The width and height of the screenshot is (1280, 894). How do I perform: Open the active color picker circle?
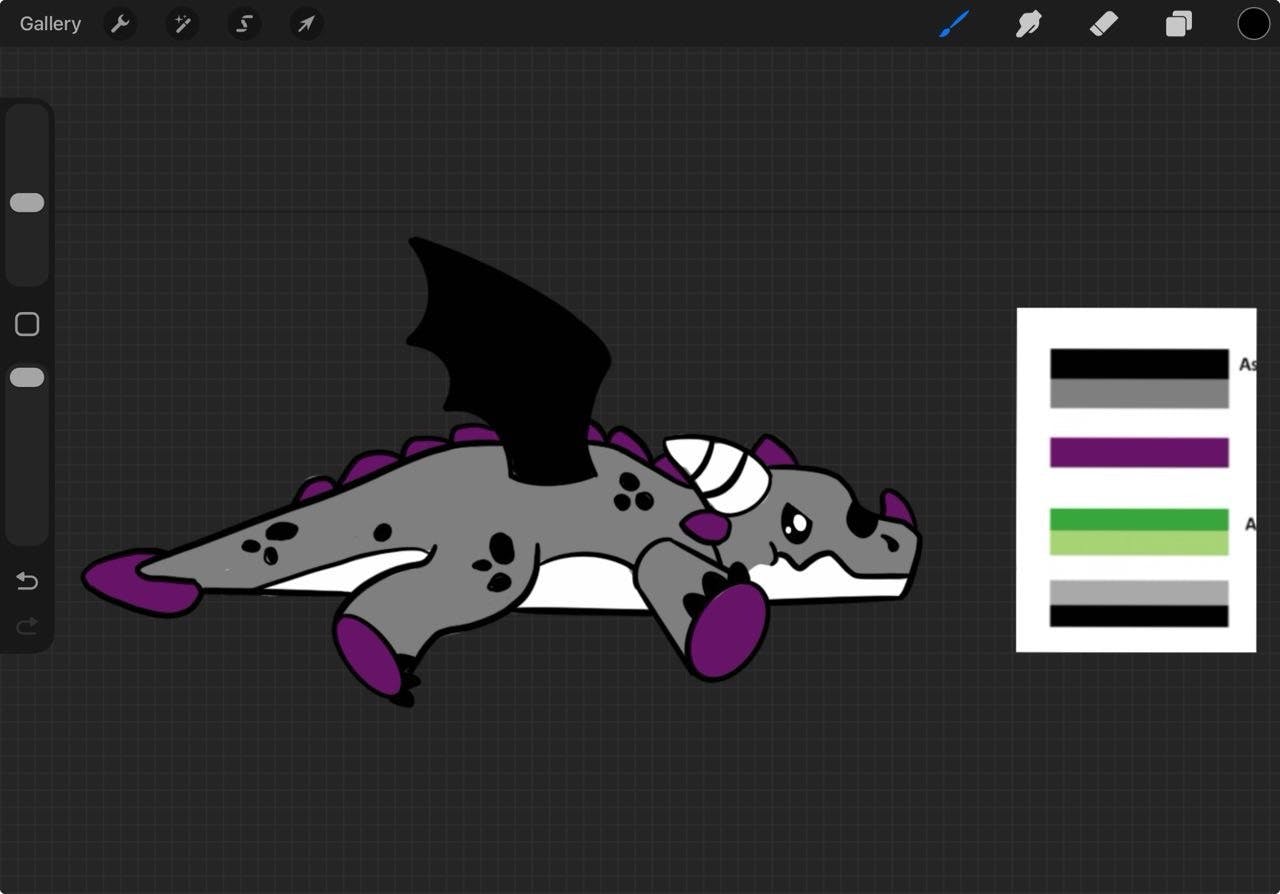pos(1253,24)
